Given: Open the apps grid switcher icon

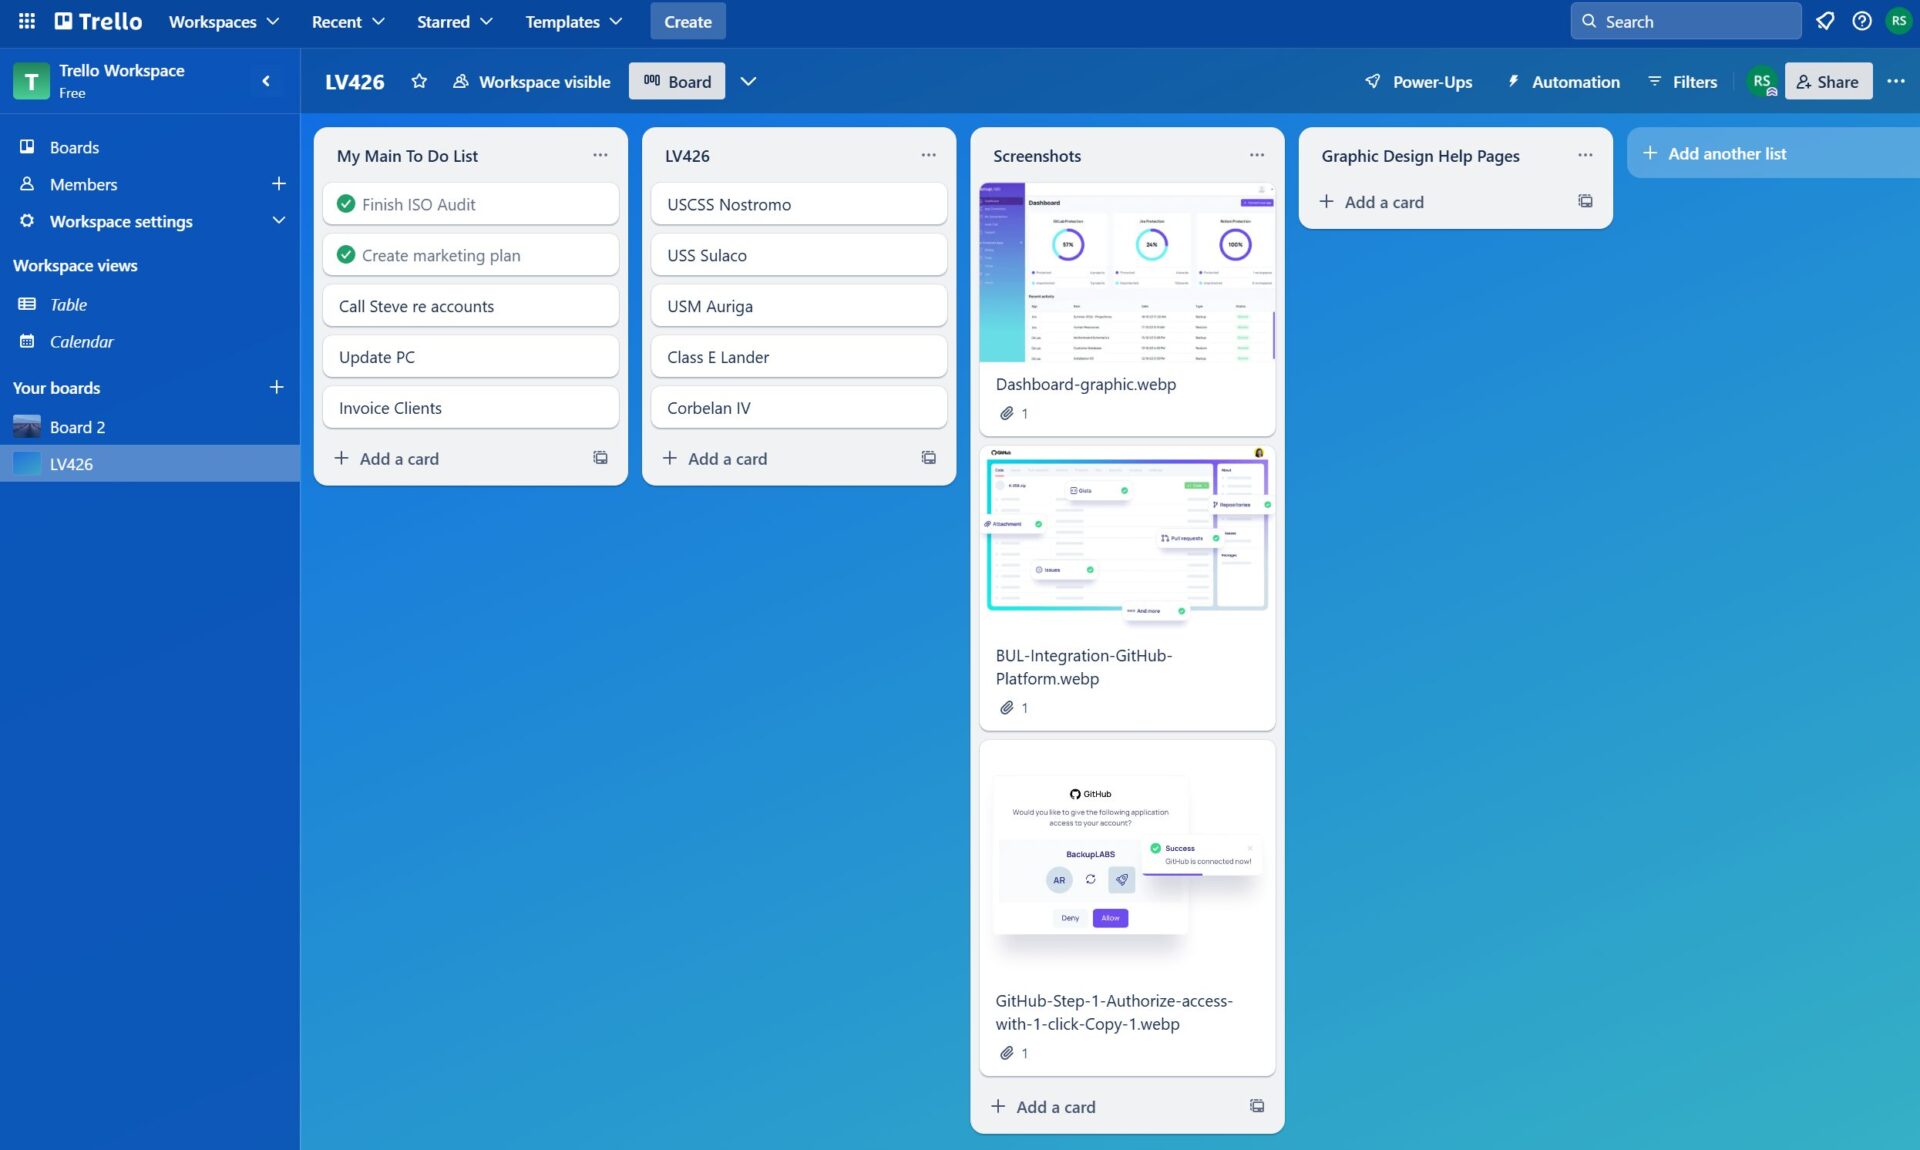Looking at the screenshot, I should [27, 21].
